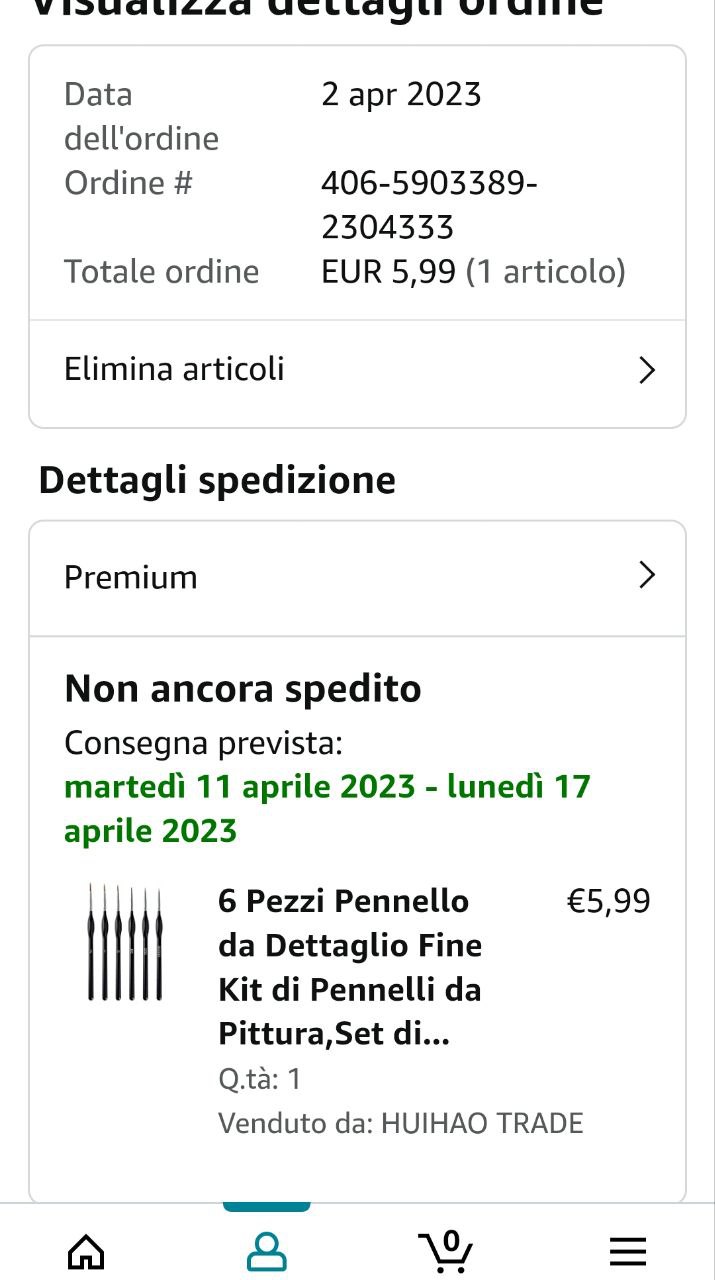Open the hamburger menu icon
Screen dimensions: 715x1280
(627, 1251)
